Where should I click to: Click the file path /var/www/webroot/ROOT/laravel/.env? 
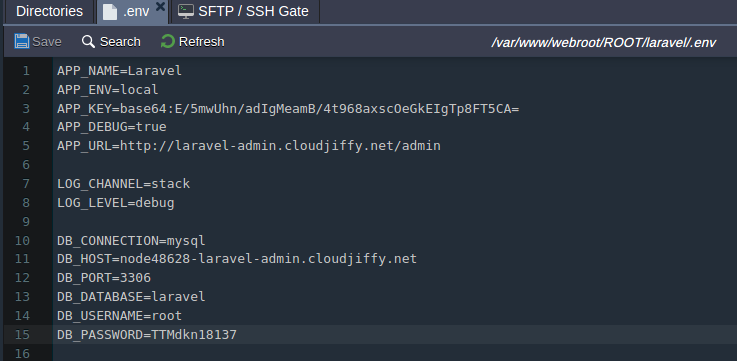[604, 43]
